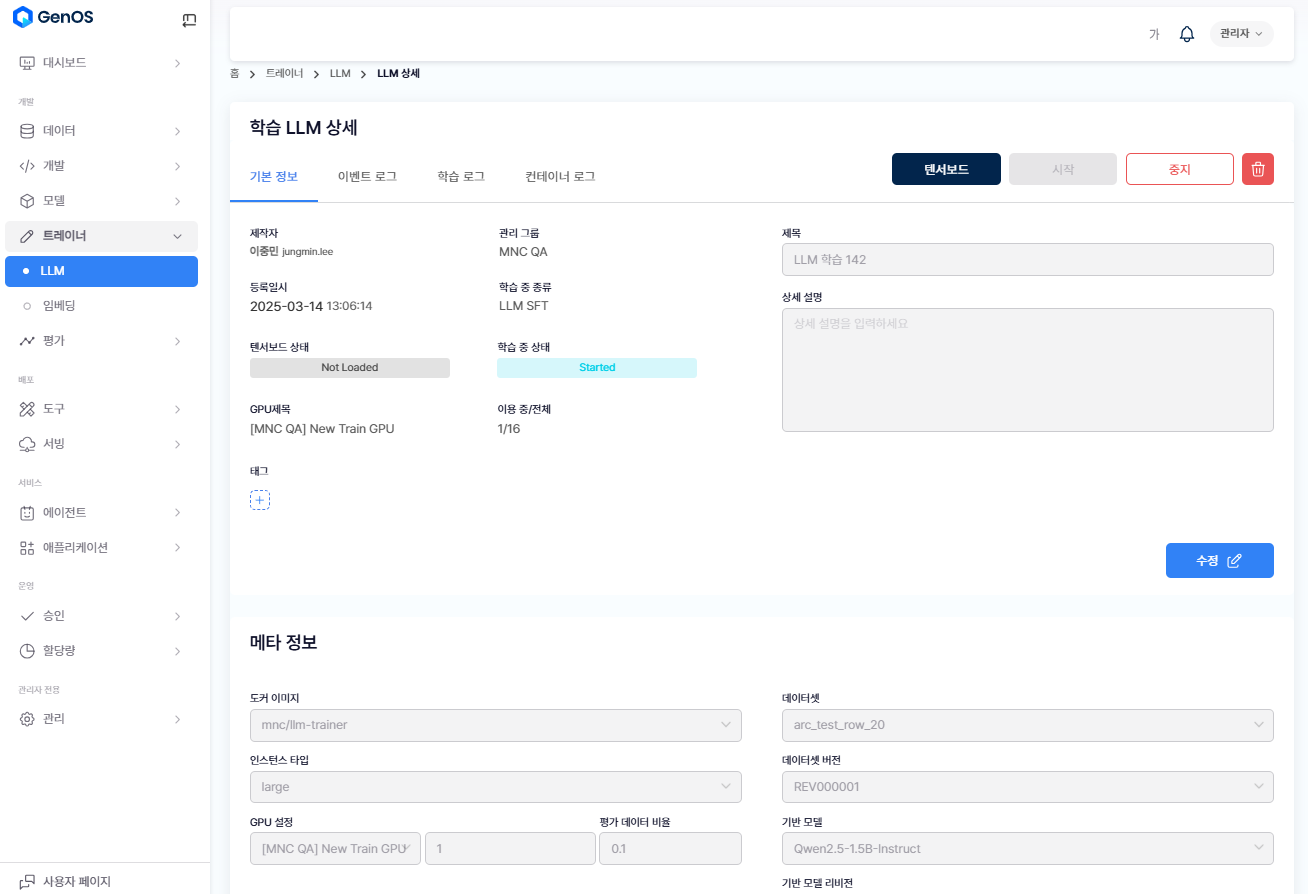Open the 데이터셋 dropdown arc_test_row_20
This screenshot has height=894, width=1308.
pos(1027,725)
